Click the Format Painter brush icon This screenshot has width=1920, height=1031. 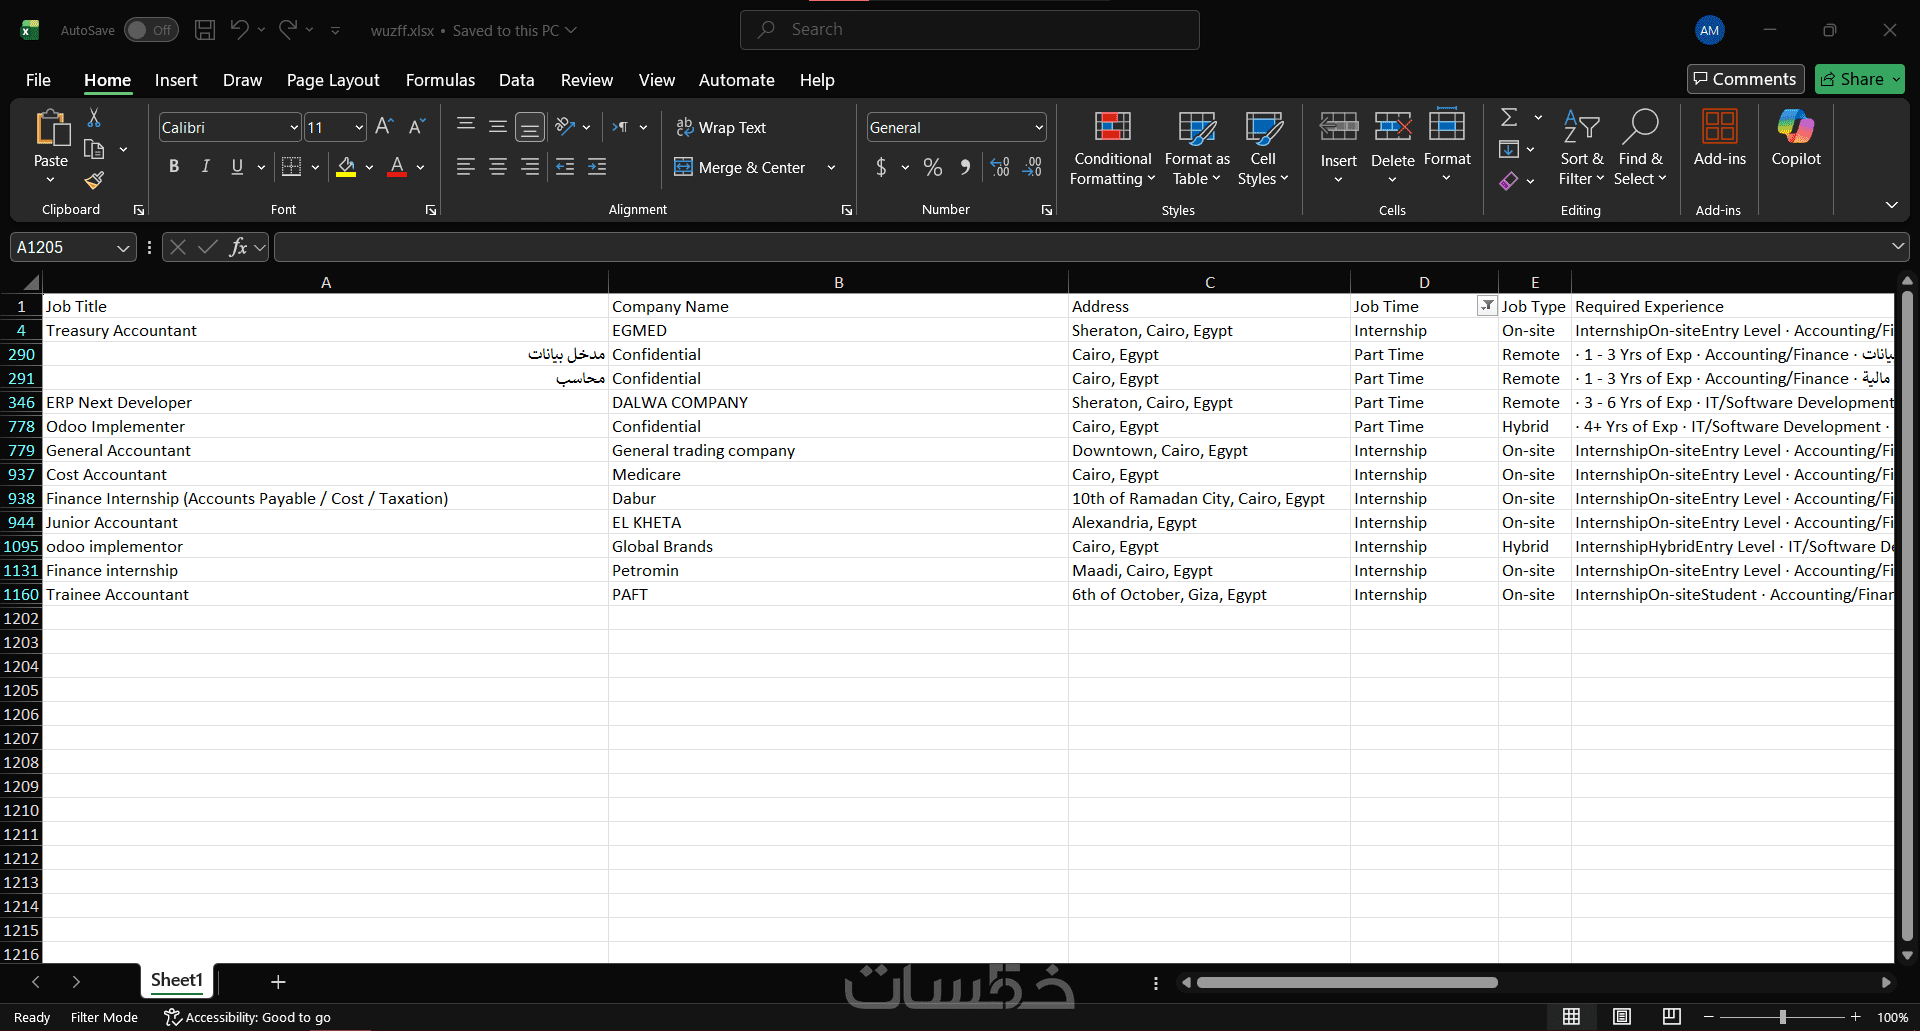click(x=94, y=180)
